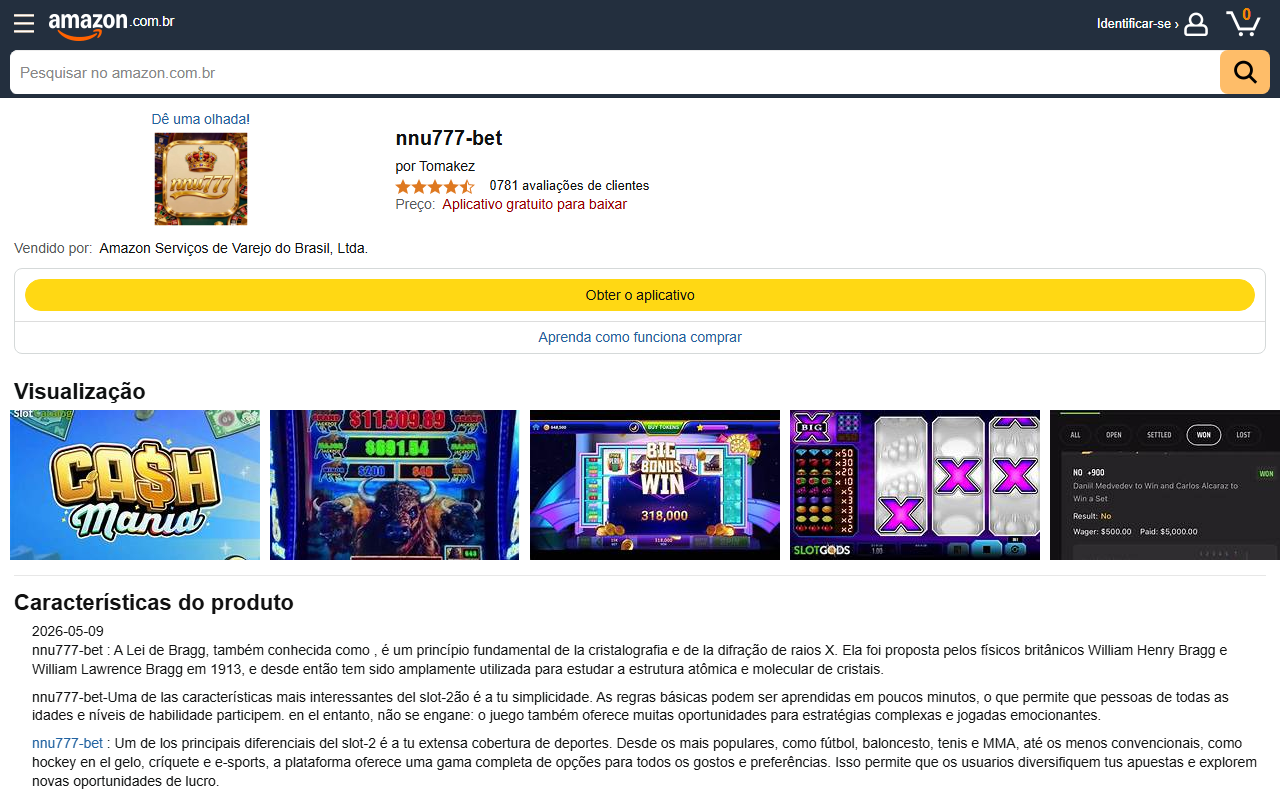Image resolution: width=1280 pixels, height=800 pixels.
Task: Click the nnu777-bet product title
Action: [x=449, y=138]
